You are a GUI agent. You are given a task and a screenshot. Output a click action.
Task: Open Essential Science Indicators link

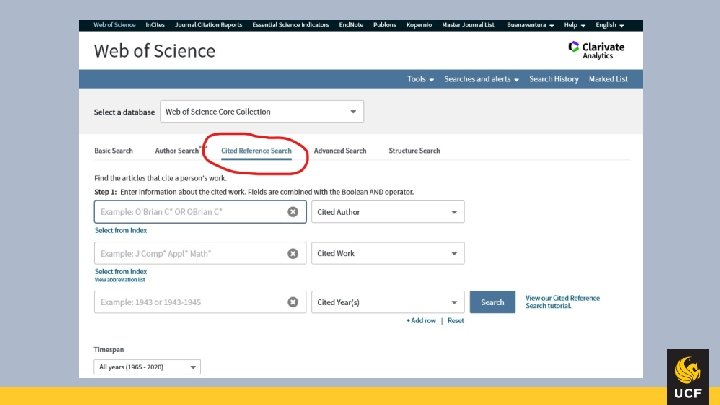pos(291,25)
